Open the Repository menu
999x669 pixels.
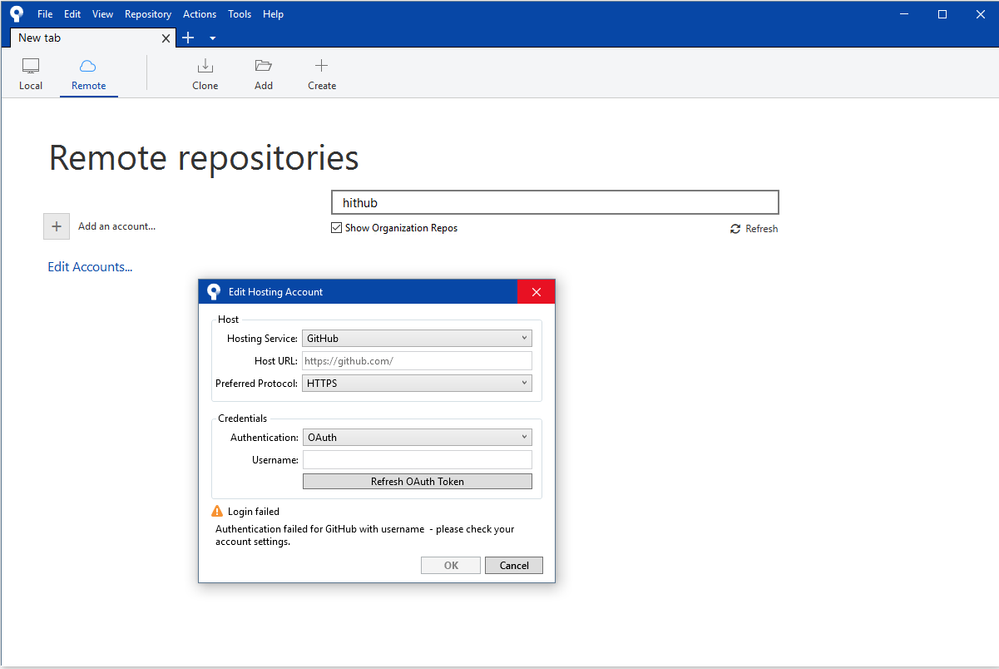click(148, 14)
